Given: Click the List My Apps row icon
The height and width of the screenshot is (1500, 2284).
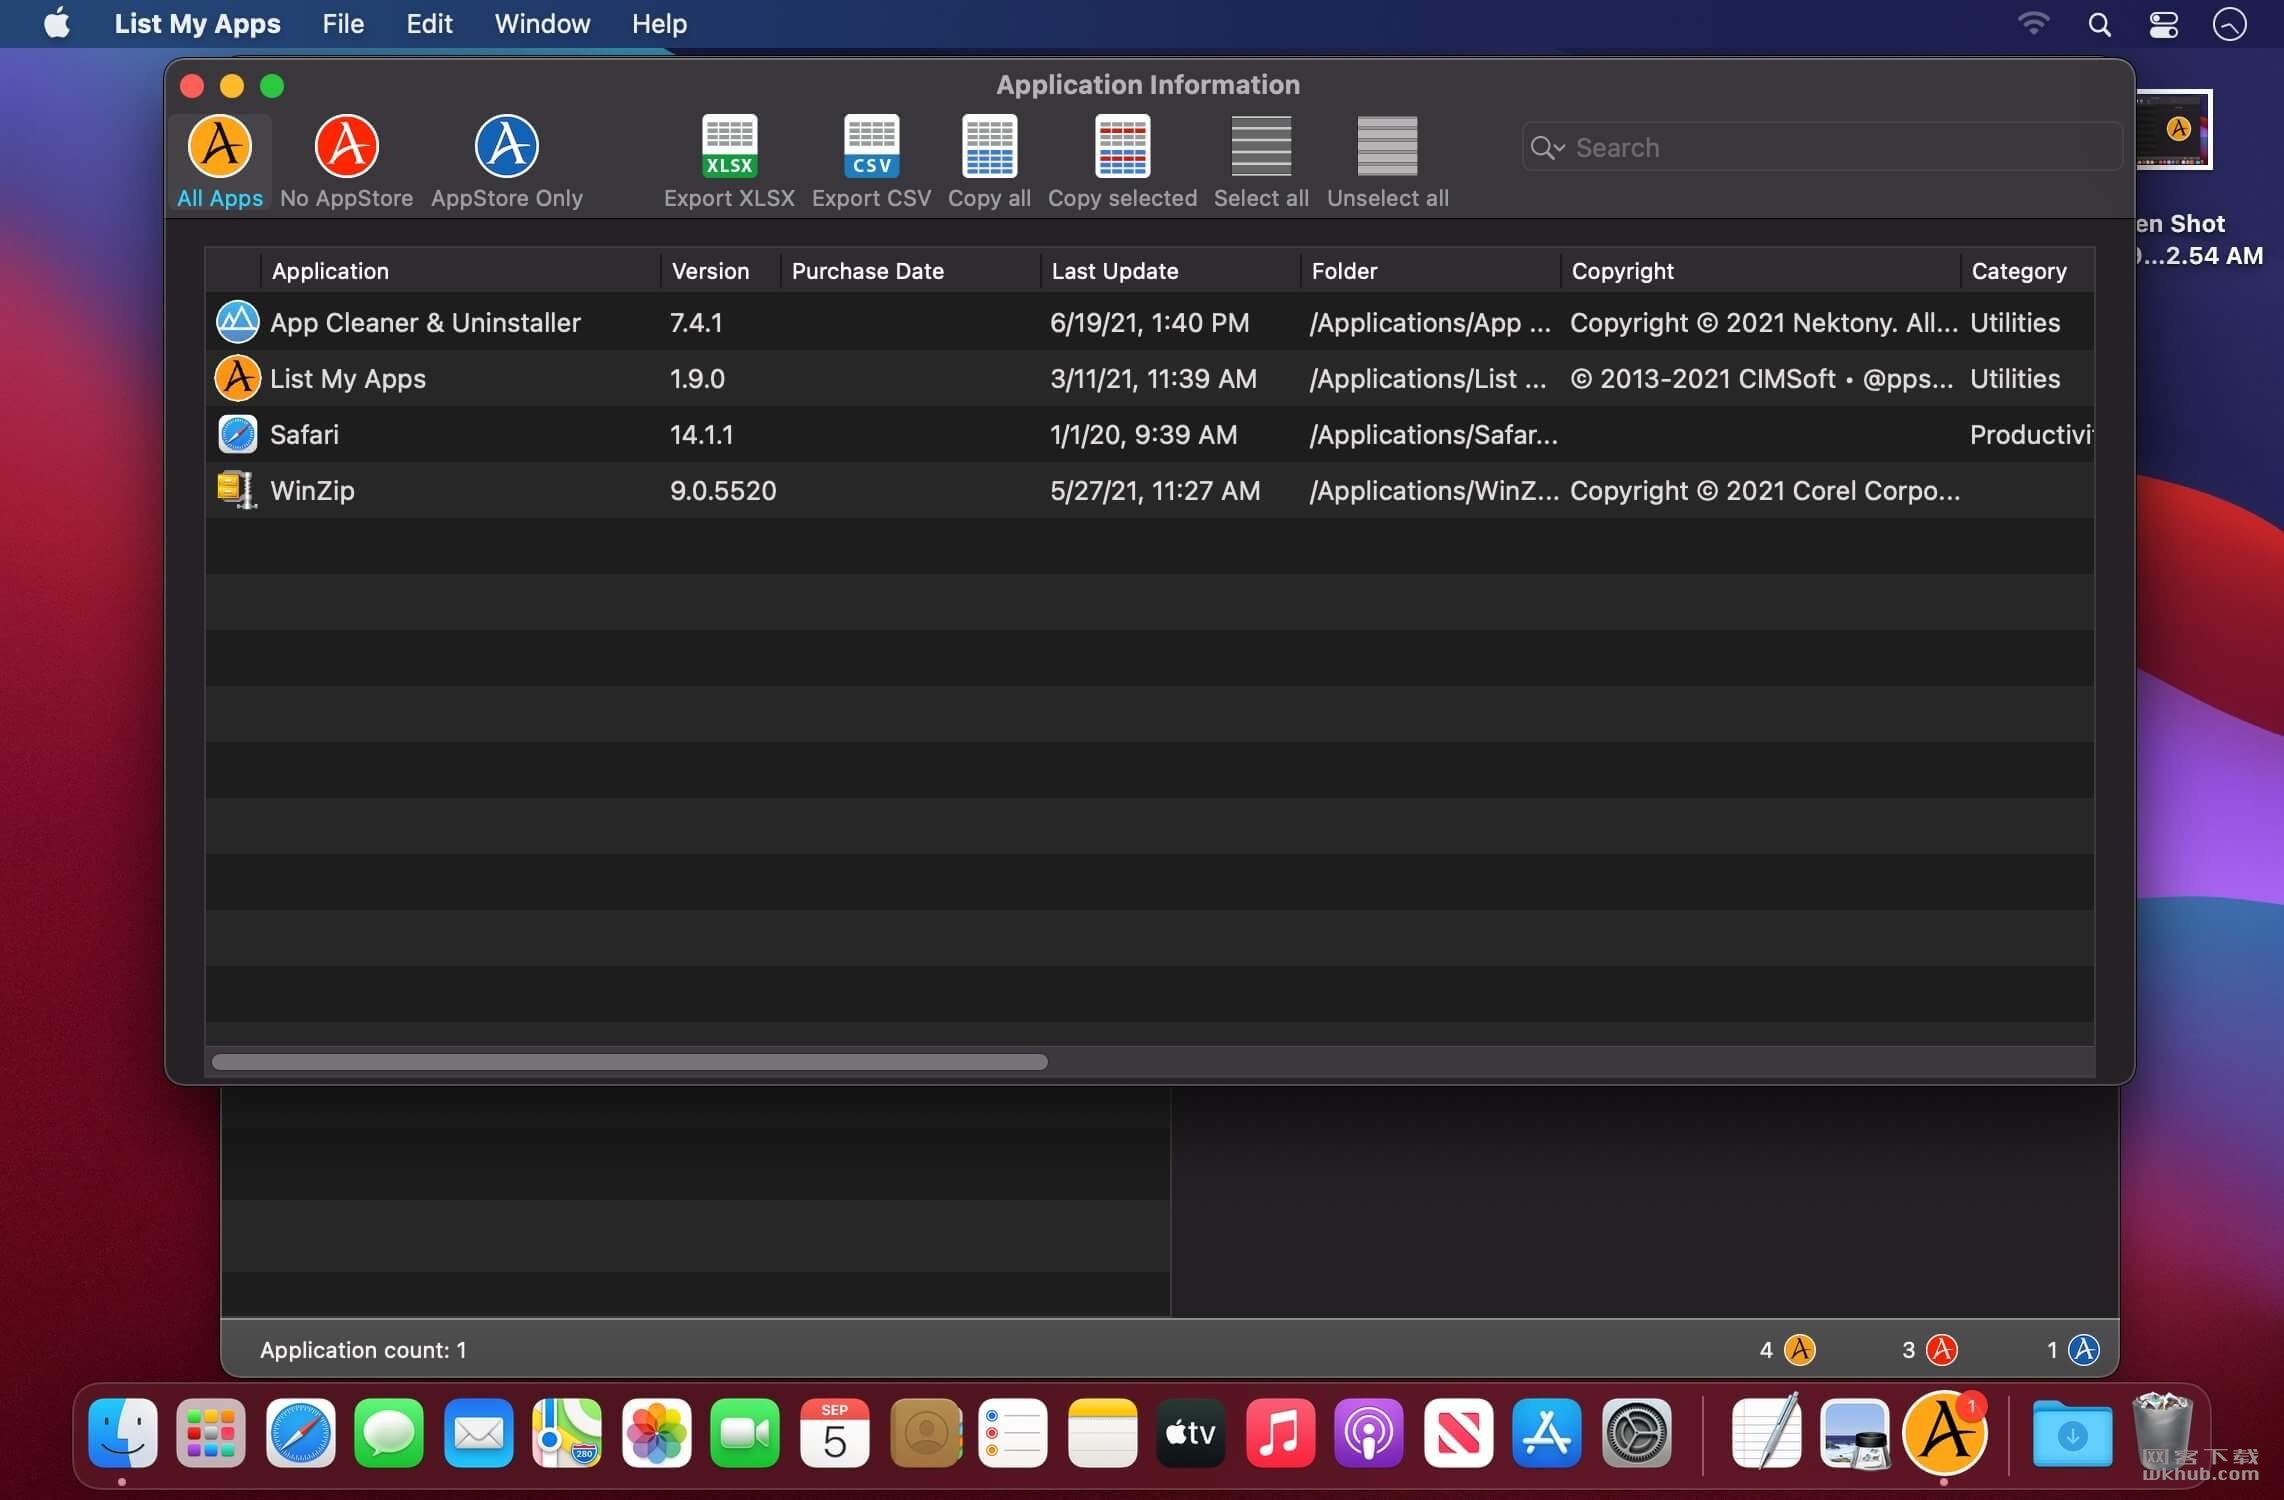Looking at the screenshot, I should pyautogui.click(x=237, y=378).
